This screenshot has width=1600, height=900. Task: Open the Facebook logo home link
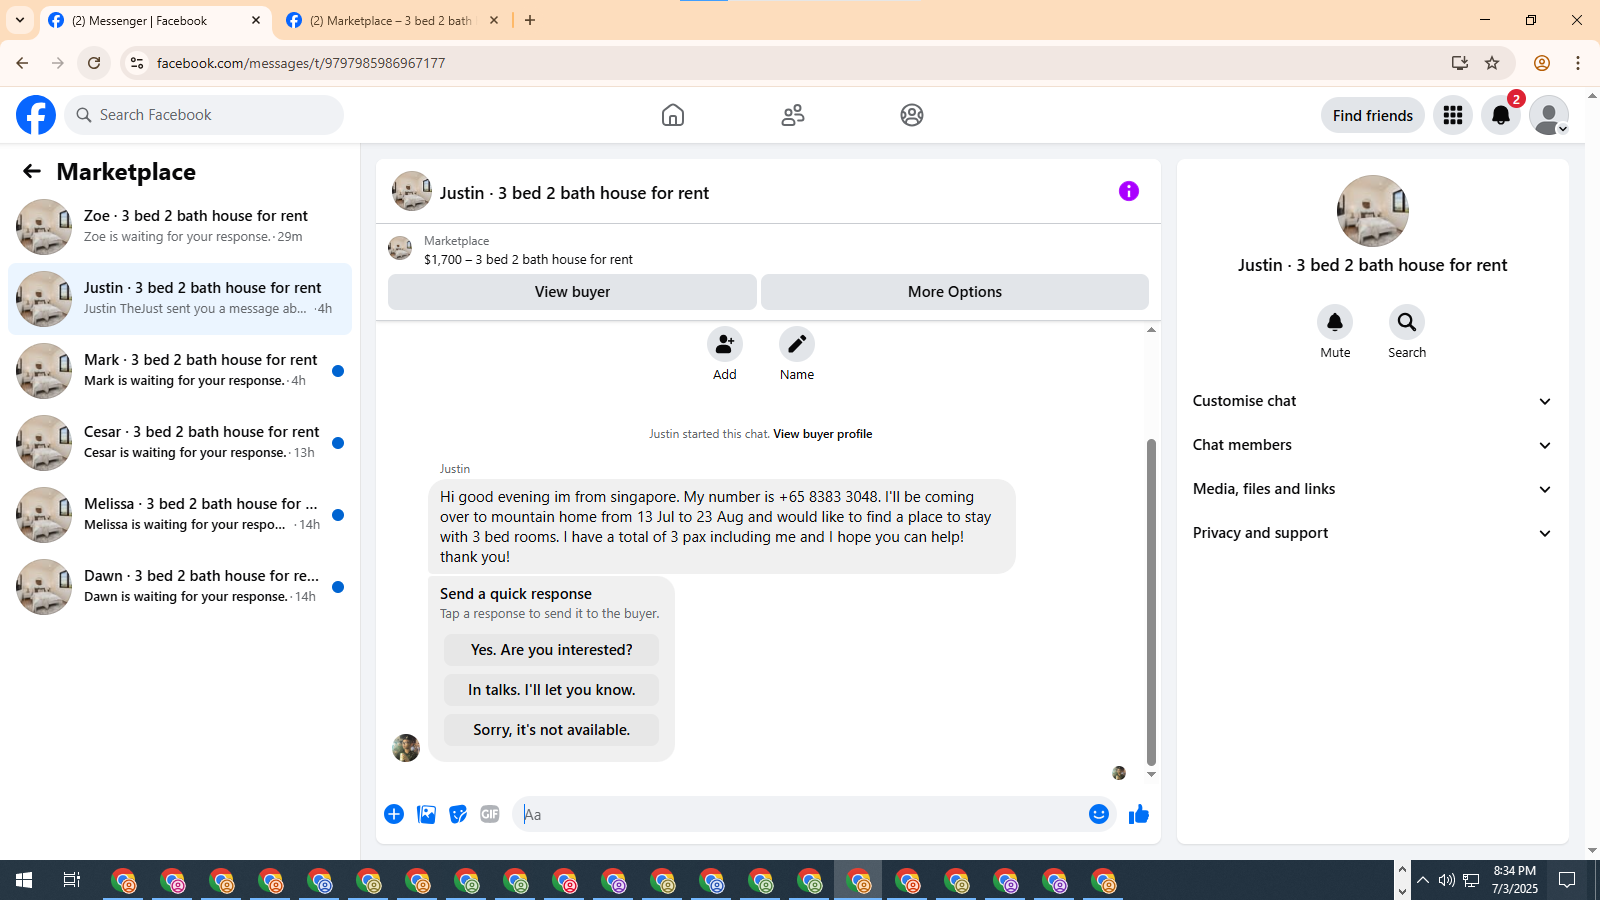(x=36, y=115)
